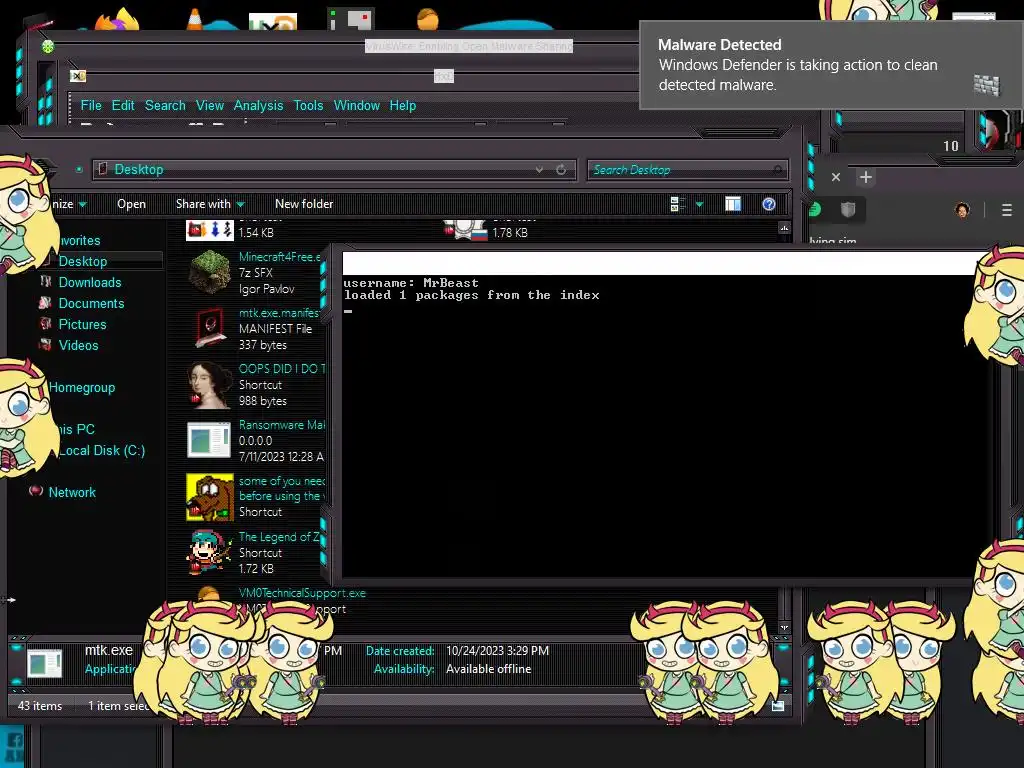Click the Pictures folder icon
Viewport: 1024px width, 768px height.
[46, 323]
